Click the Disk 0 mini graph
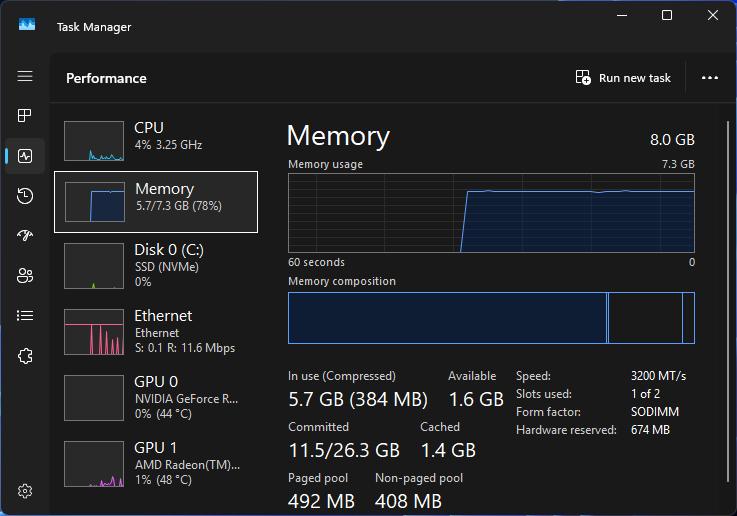Screen dimensions: 737x516 pyautogui.click(x=94, y=266)
